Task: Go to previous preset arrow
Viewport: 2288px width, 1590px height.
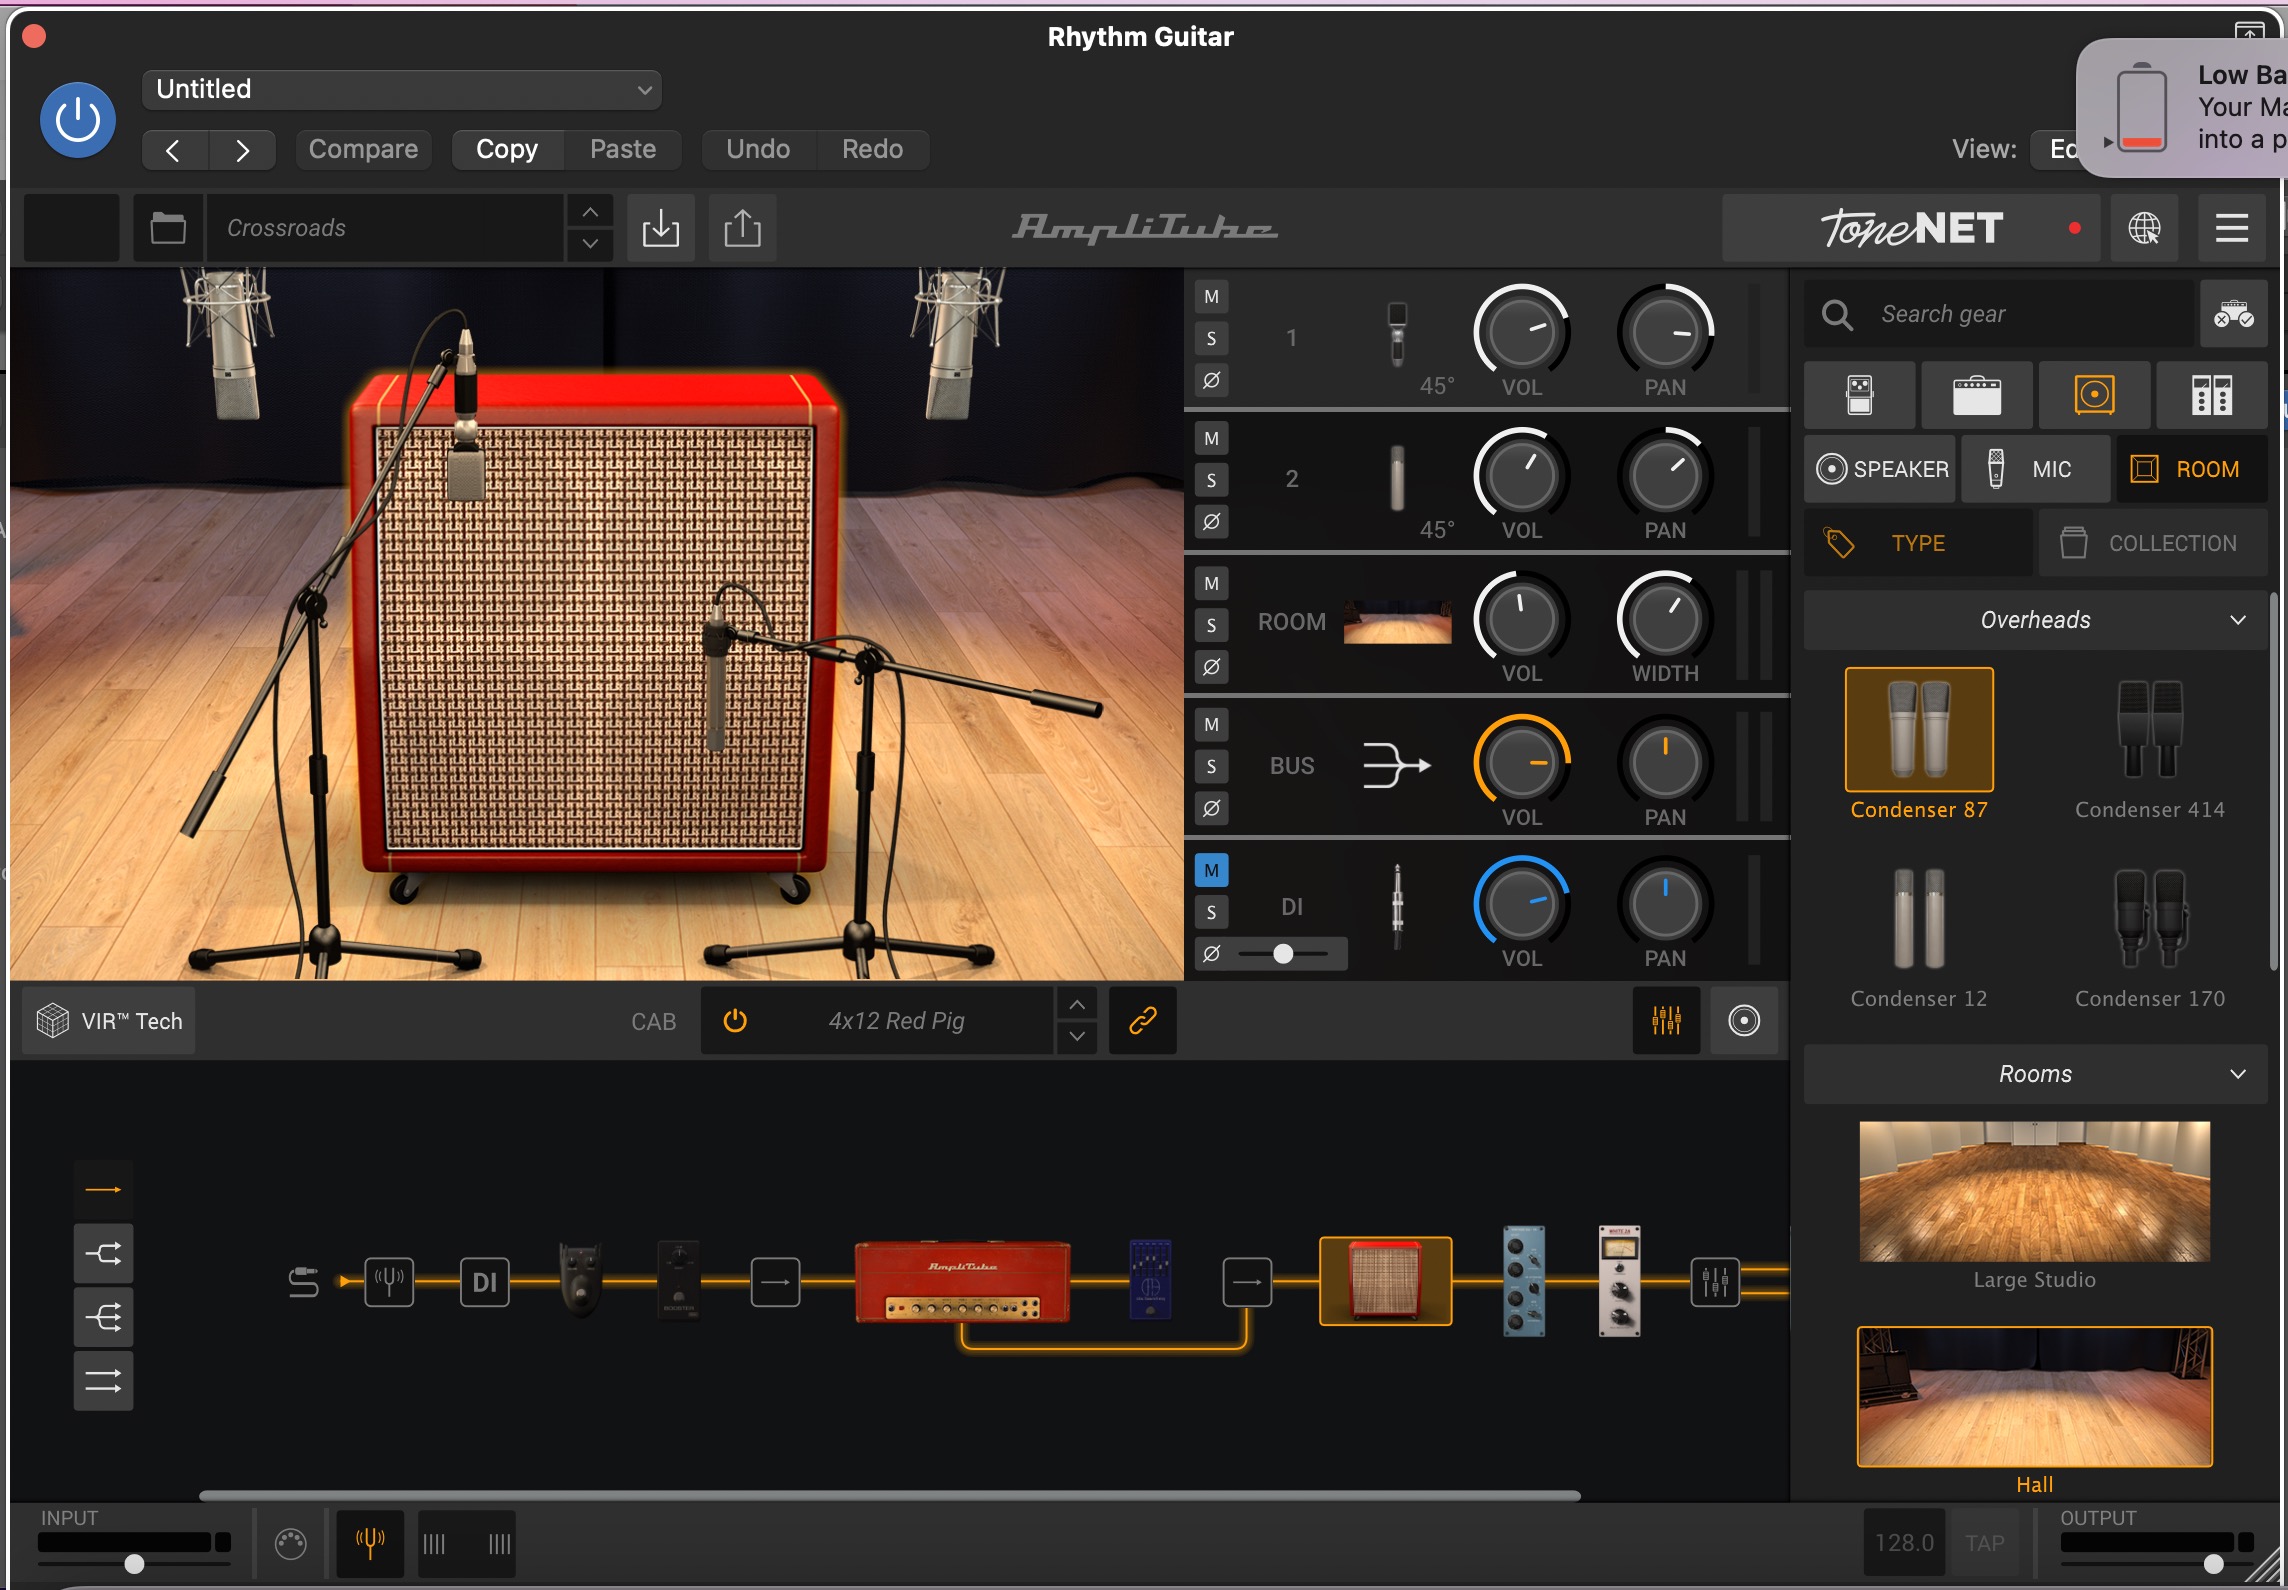Action: pos(174,150)
